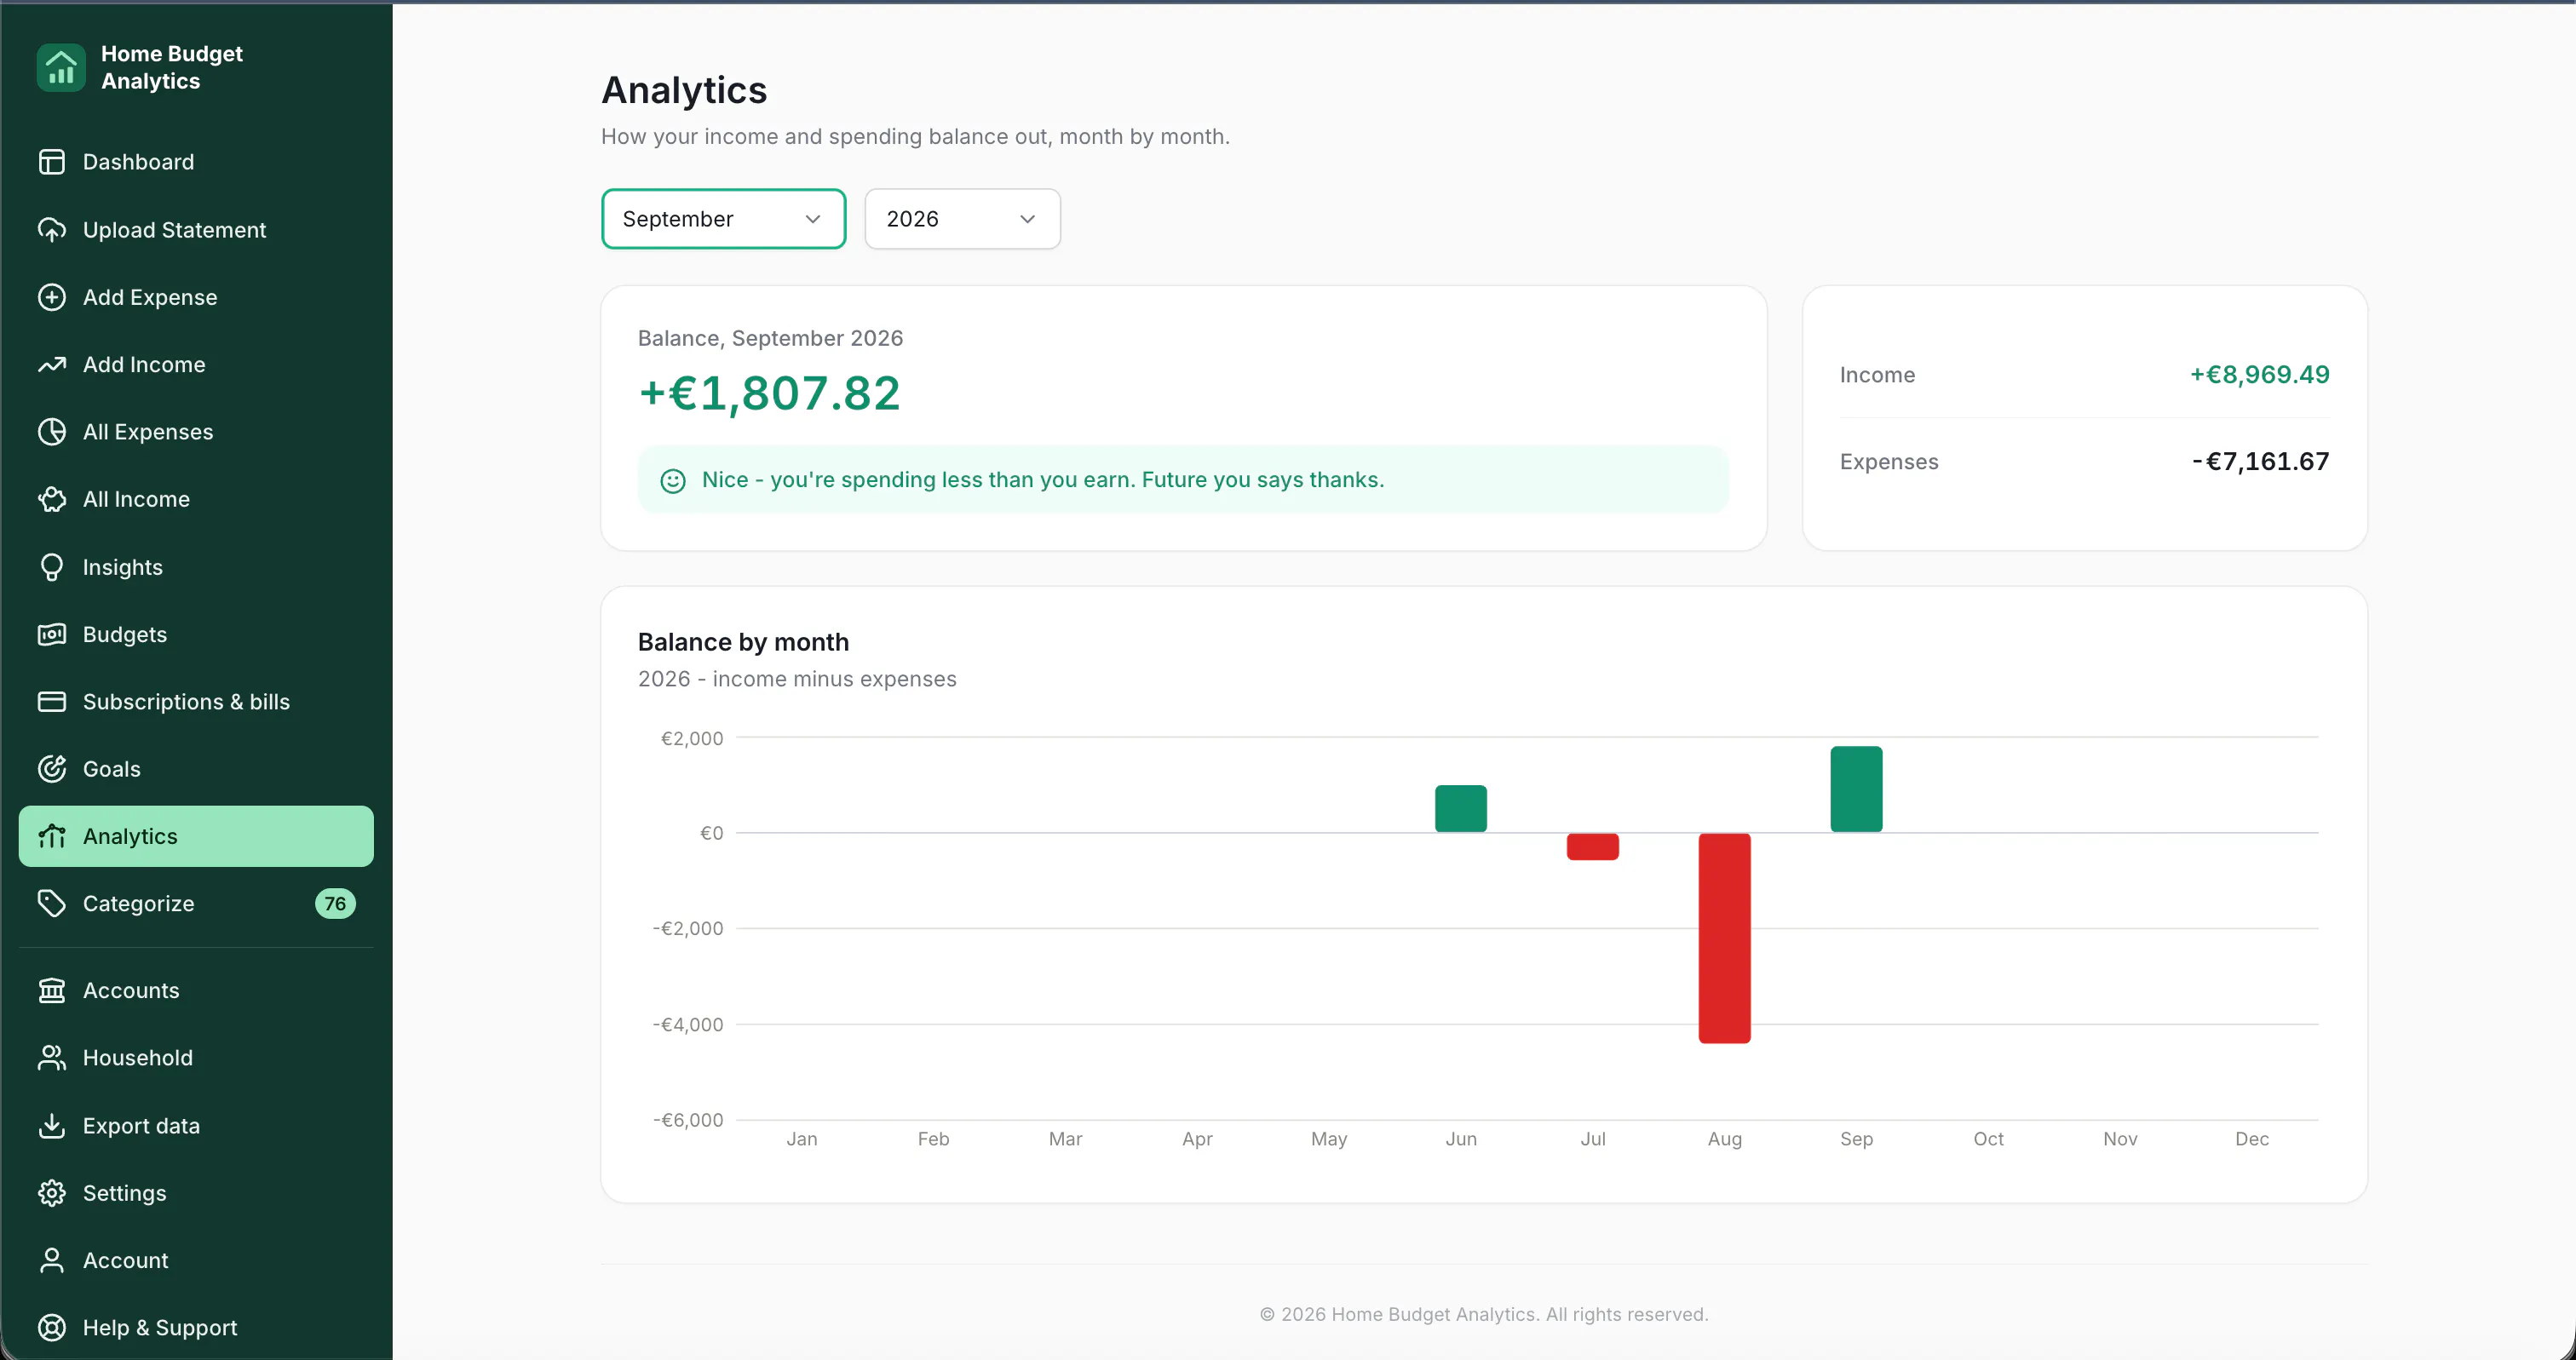Click the red July balance bar
Image resolution: width=2576 pixels, height=1360 pixels.
click(x=1593, y=847)
